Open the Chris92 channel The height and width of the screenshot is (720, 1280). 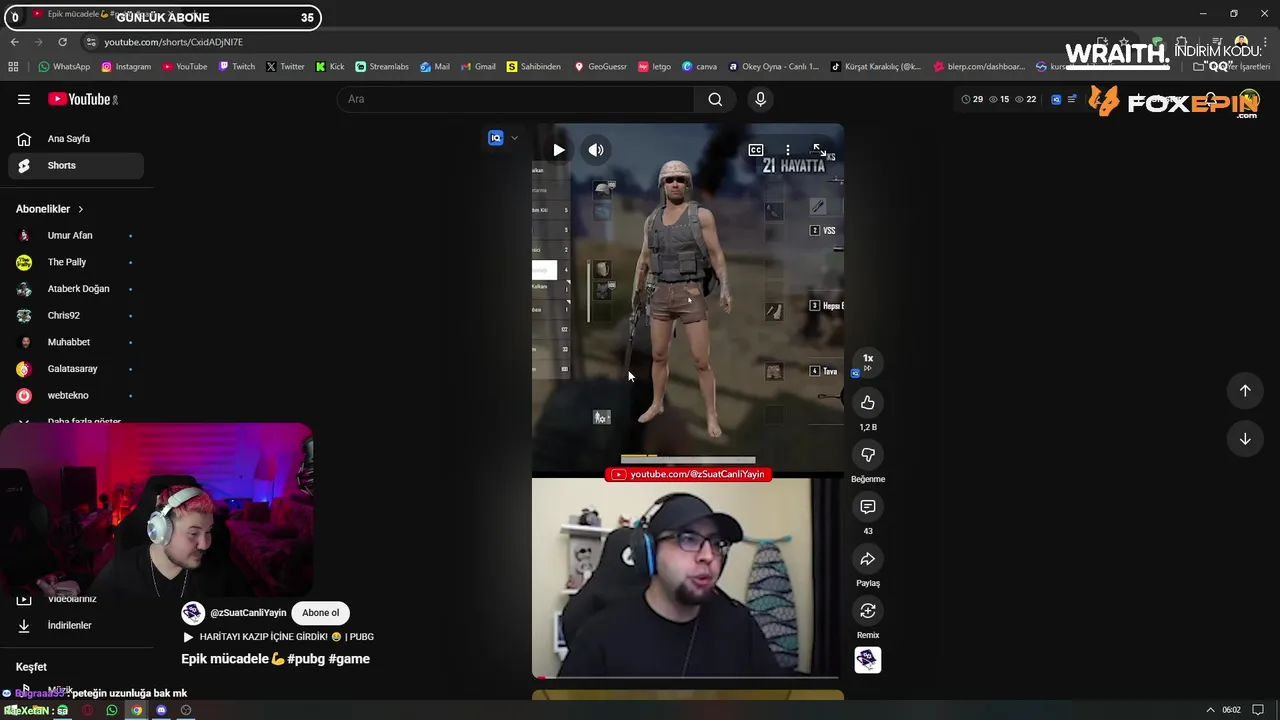(x=76, y=316)
